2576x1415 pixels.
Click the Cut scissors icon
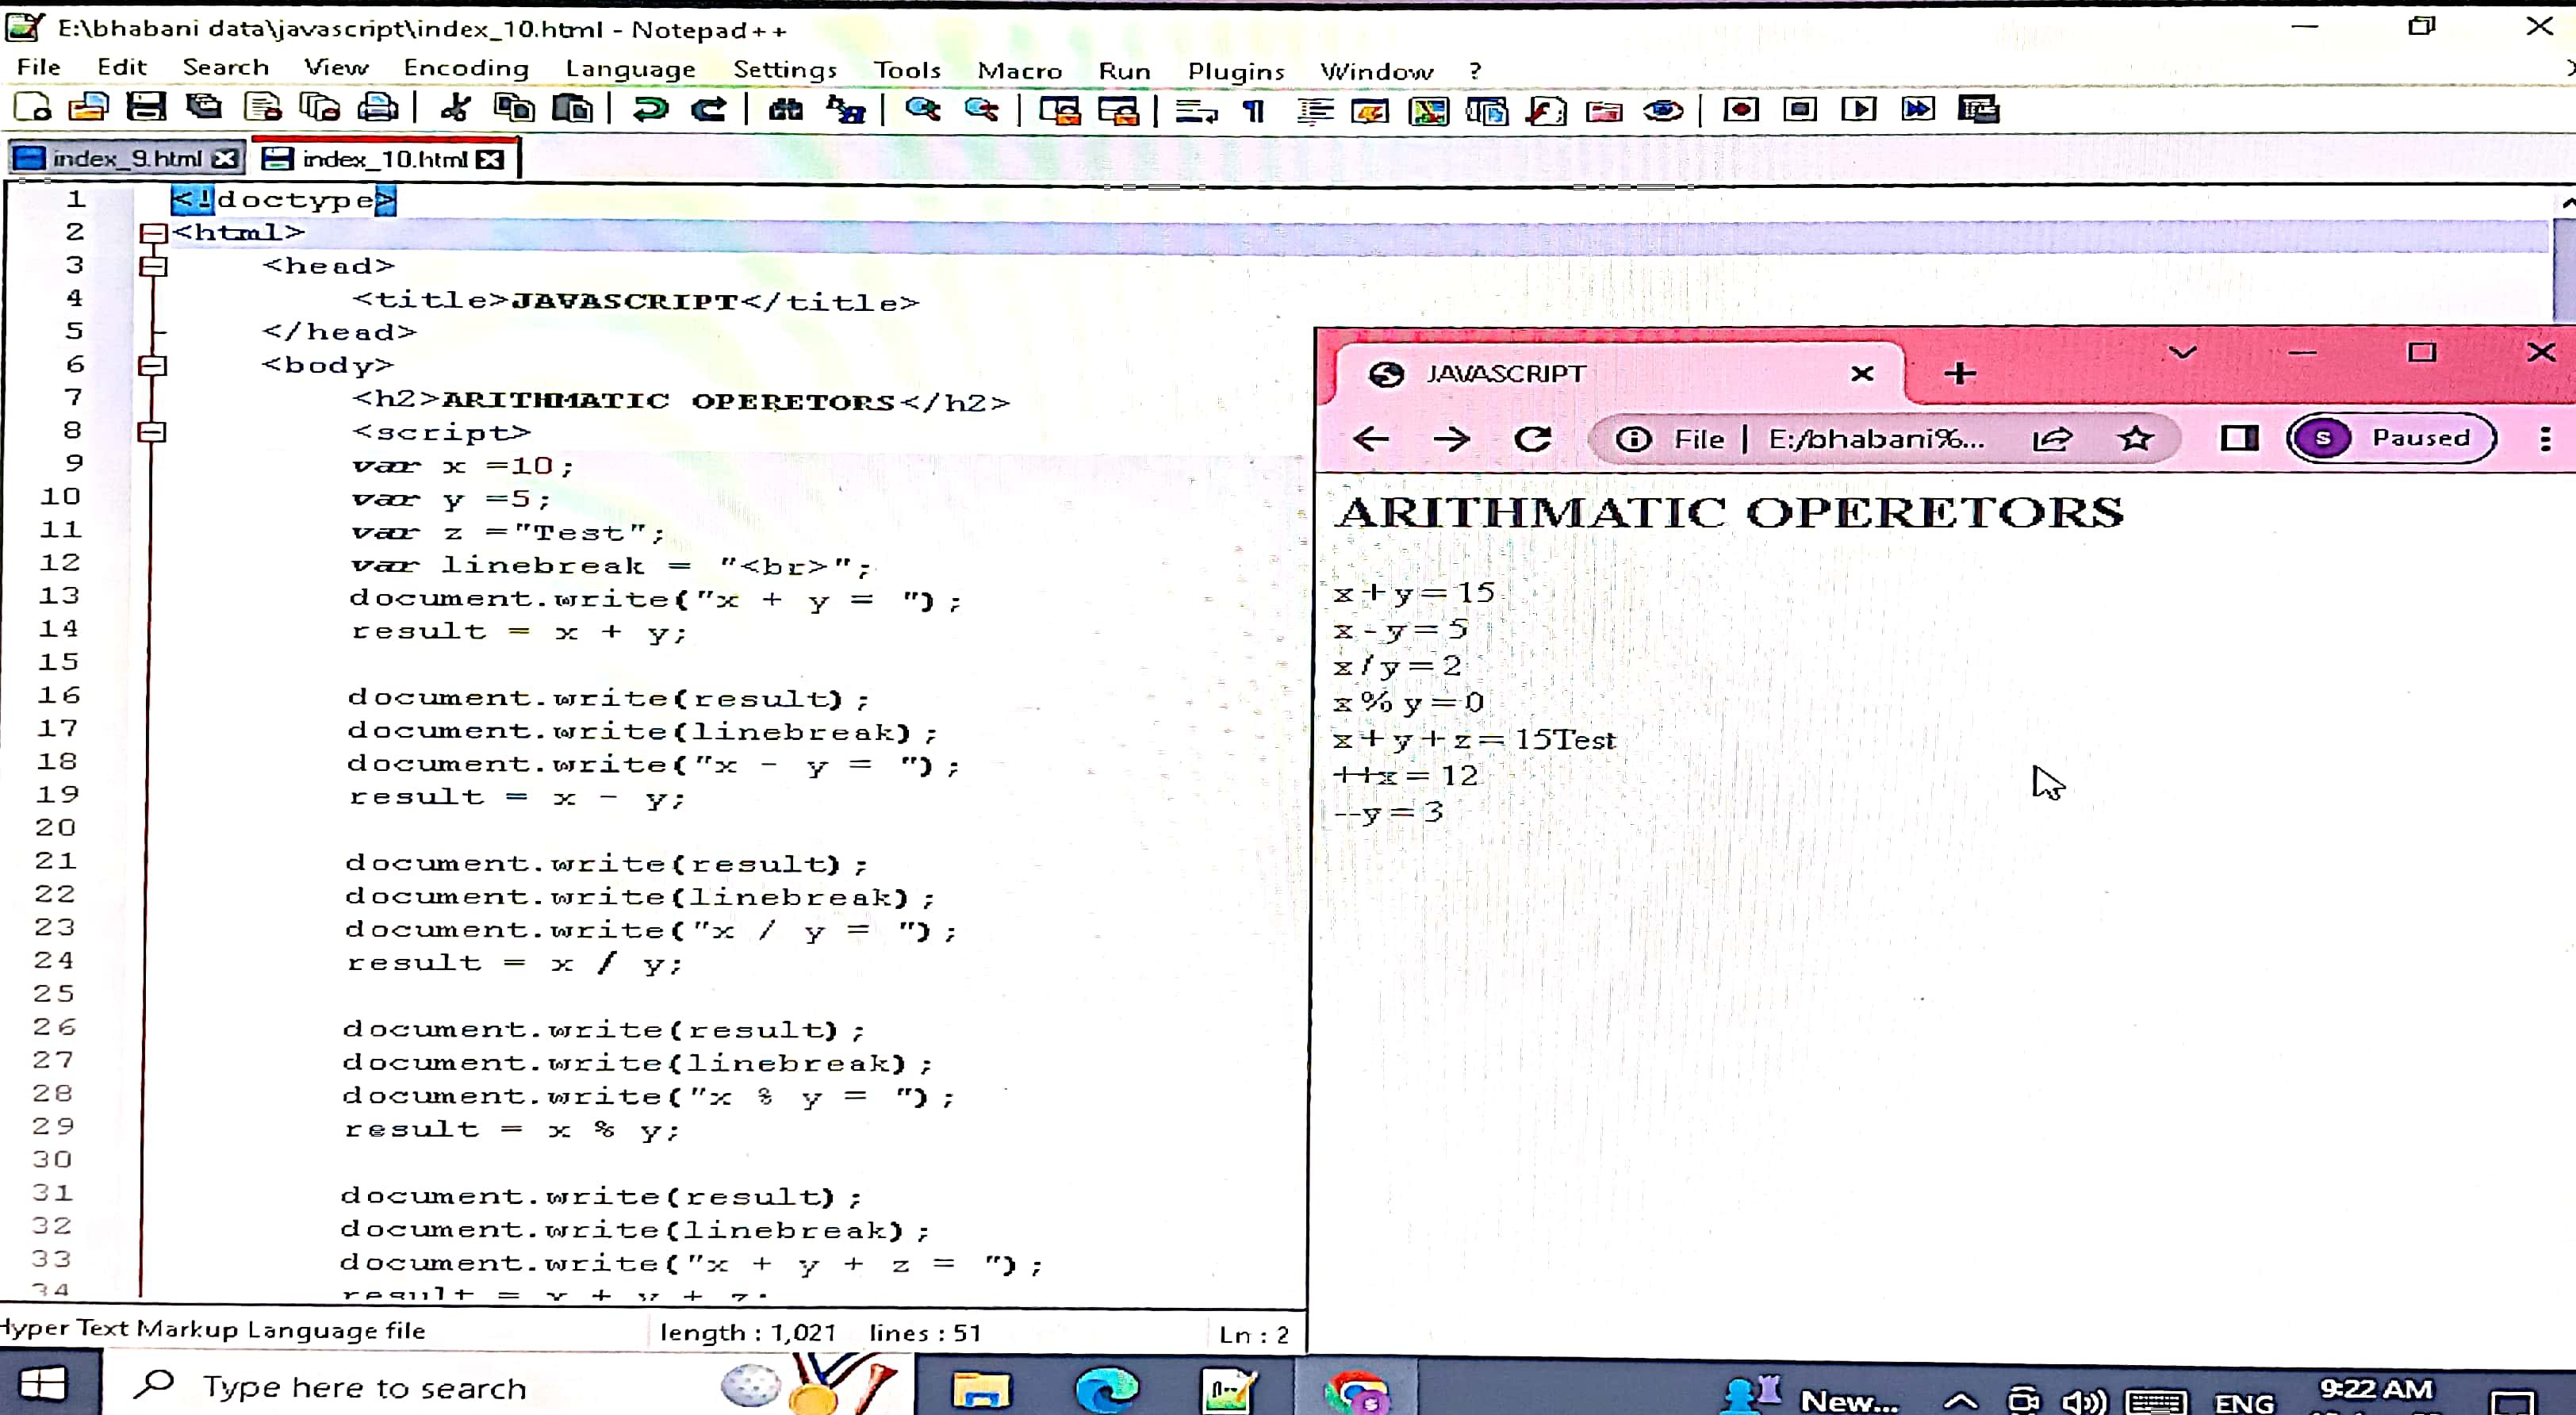(456, 108)
